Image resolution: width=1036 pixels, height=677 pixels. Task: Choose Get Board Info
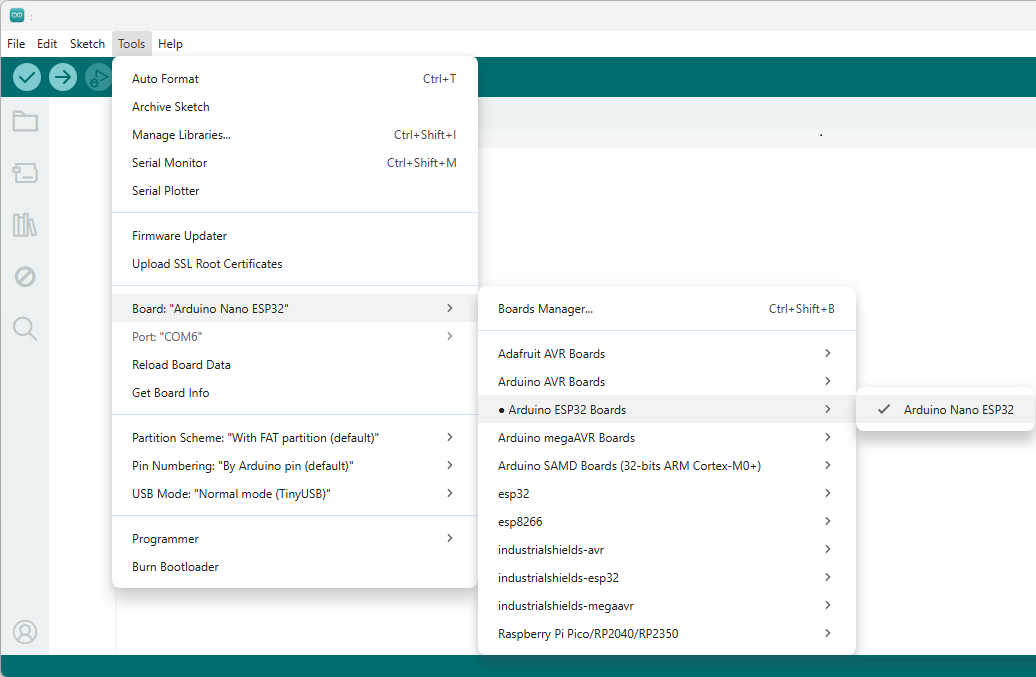(295, 392)
